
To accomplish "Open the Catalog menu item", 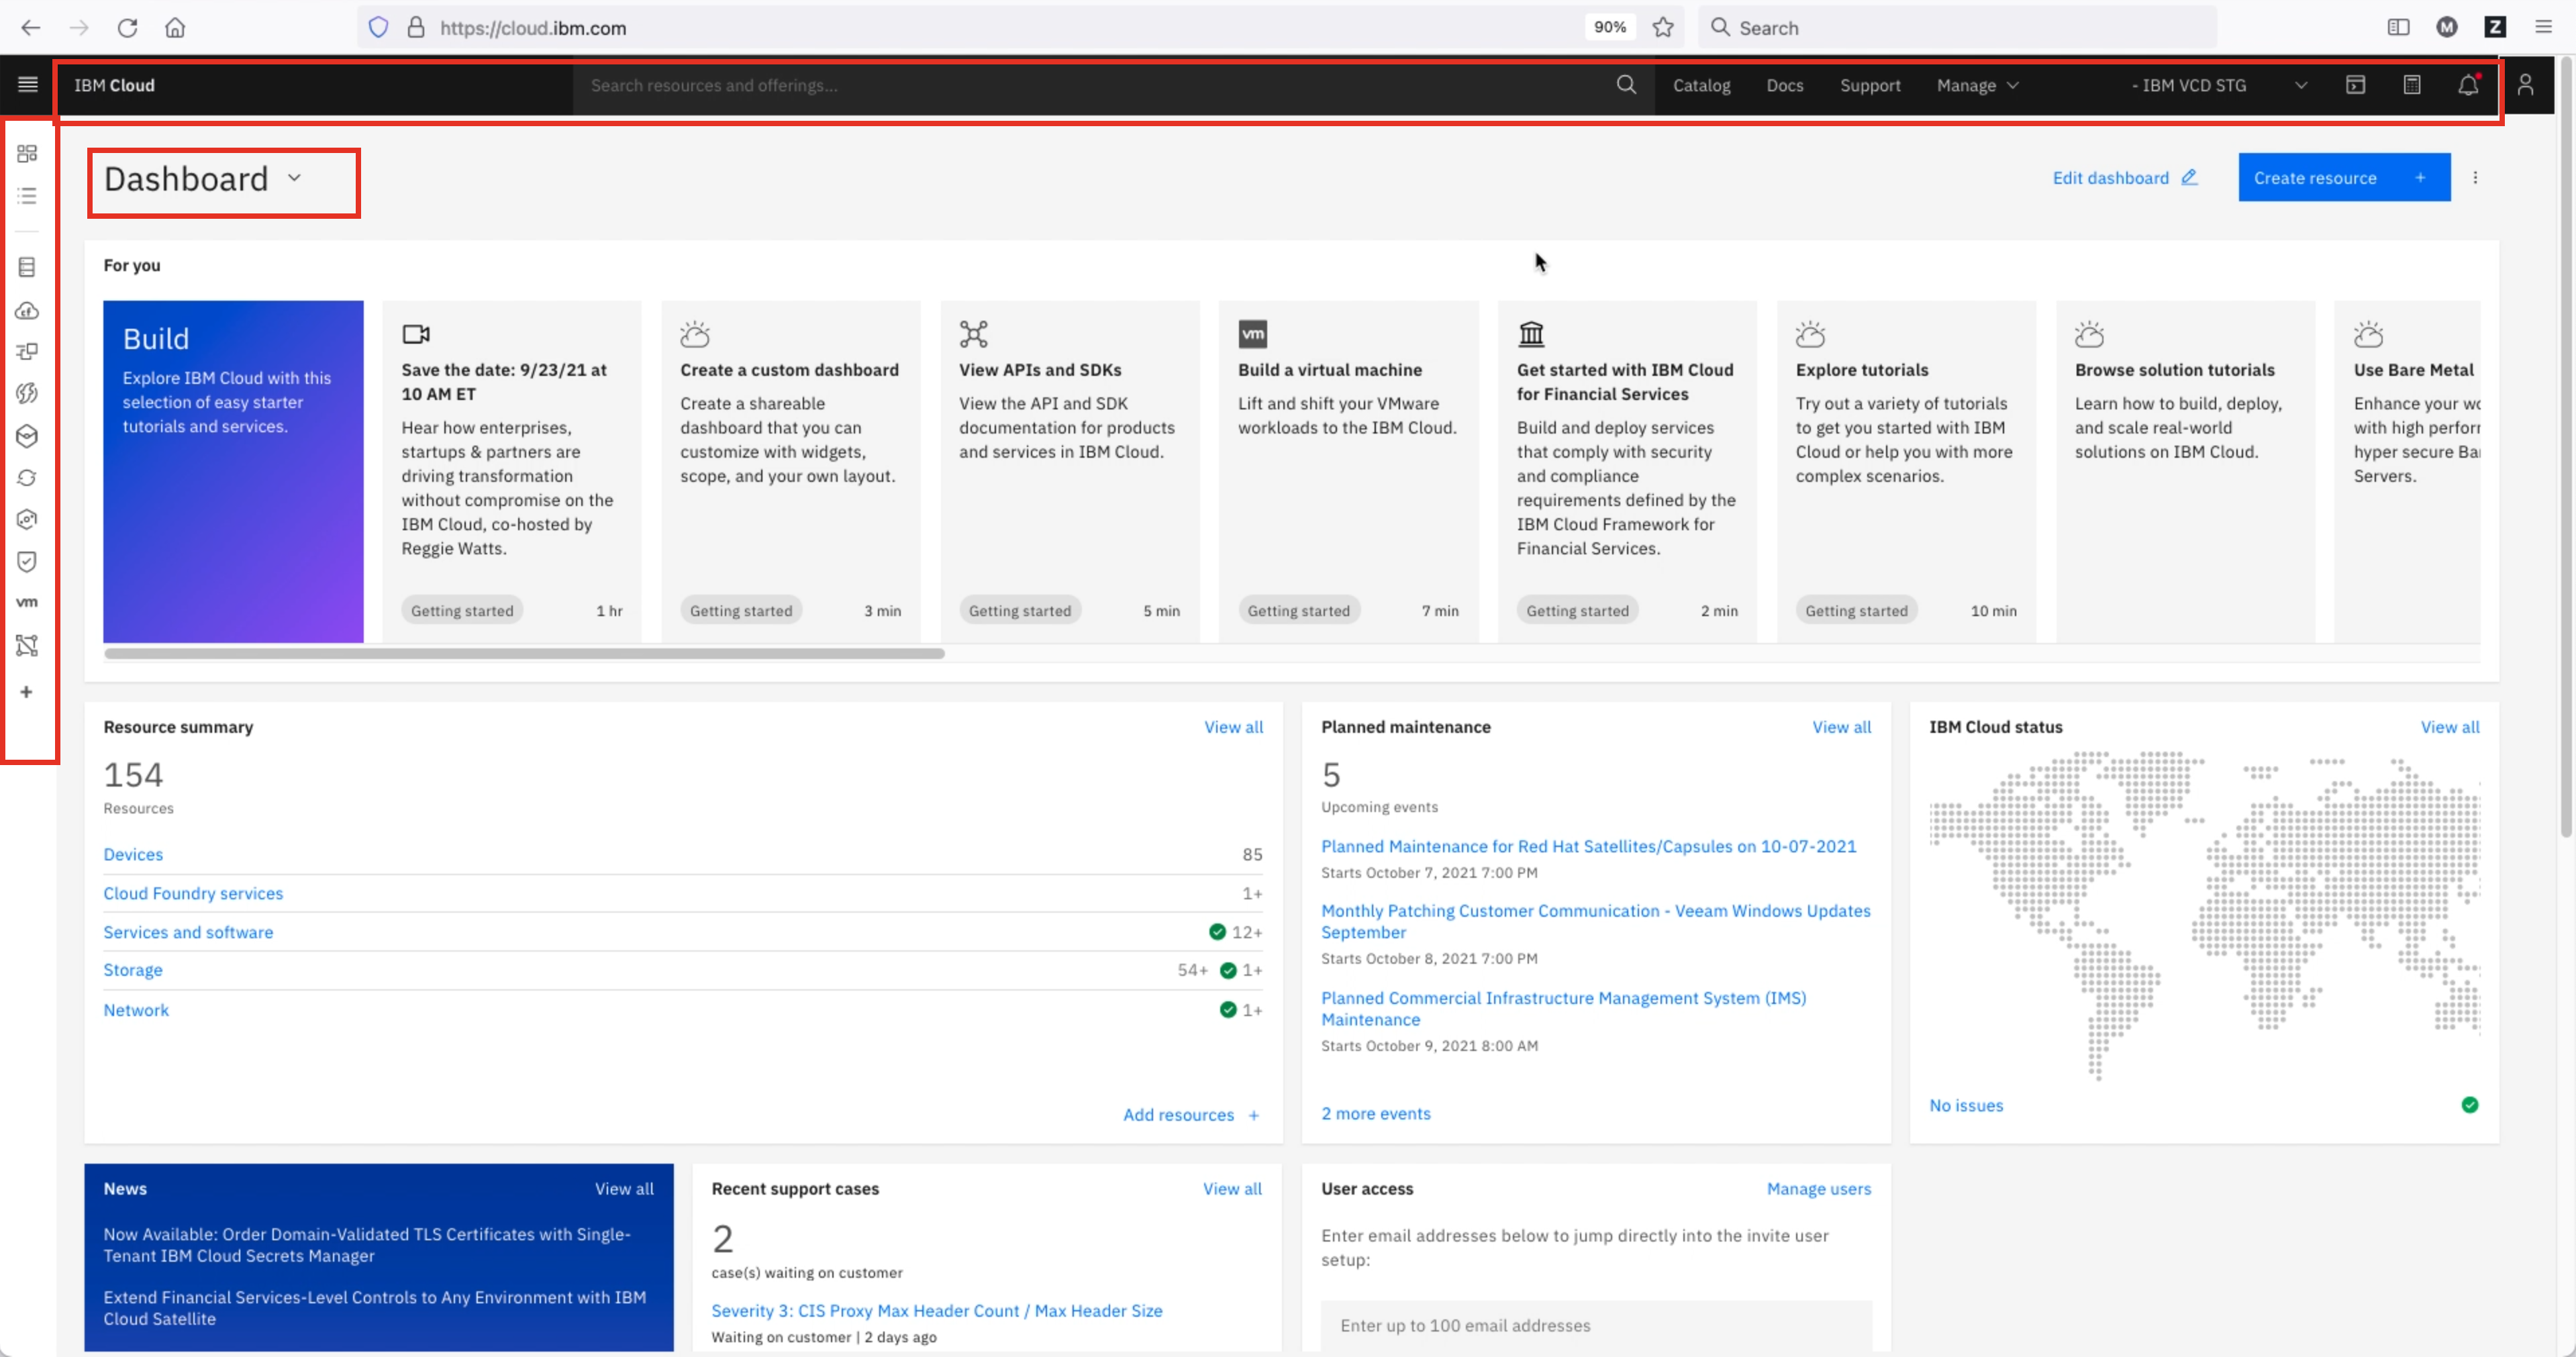I will coord(1701,85).
